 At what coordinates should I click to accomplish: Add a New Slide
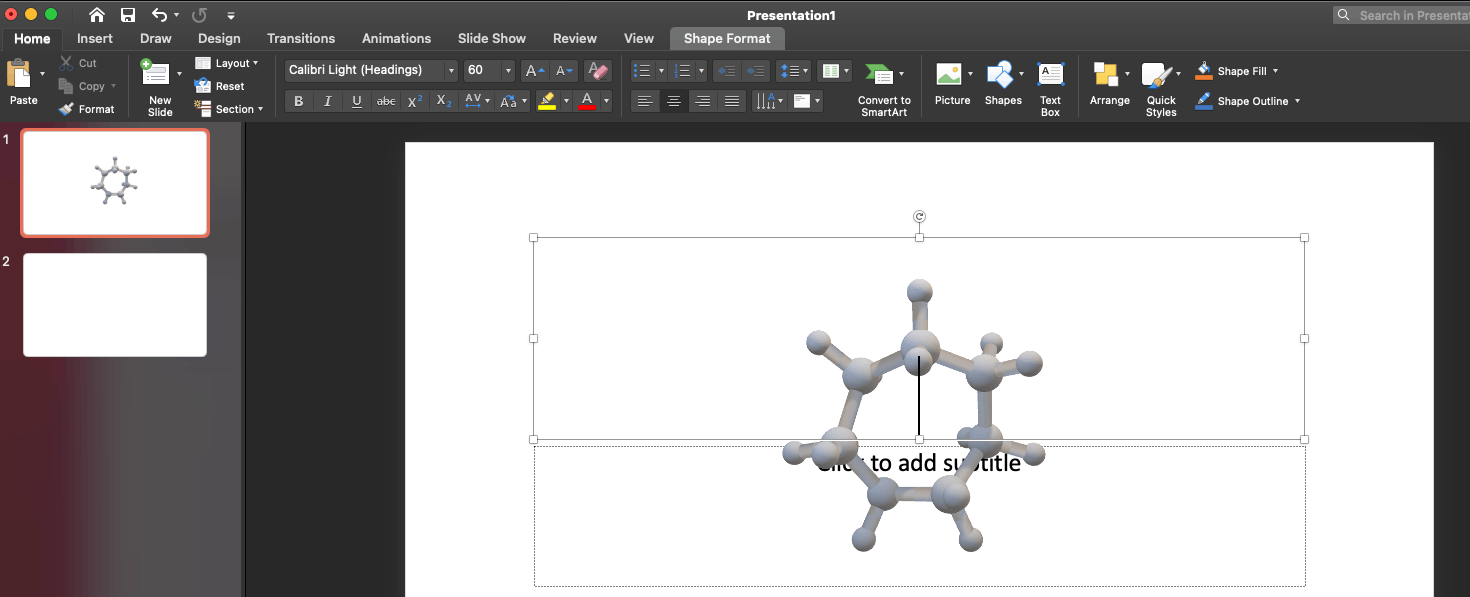pyautogui.click(x=155, y=74)
